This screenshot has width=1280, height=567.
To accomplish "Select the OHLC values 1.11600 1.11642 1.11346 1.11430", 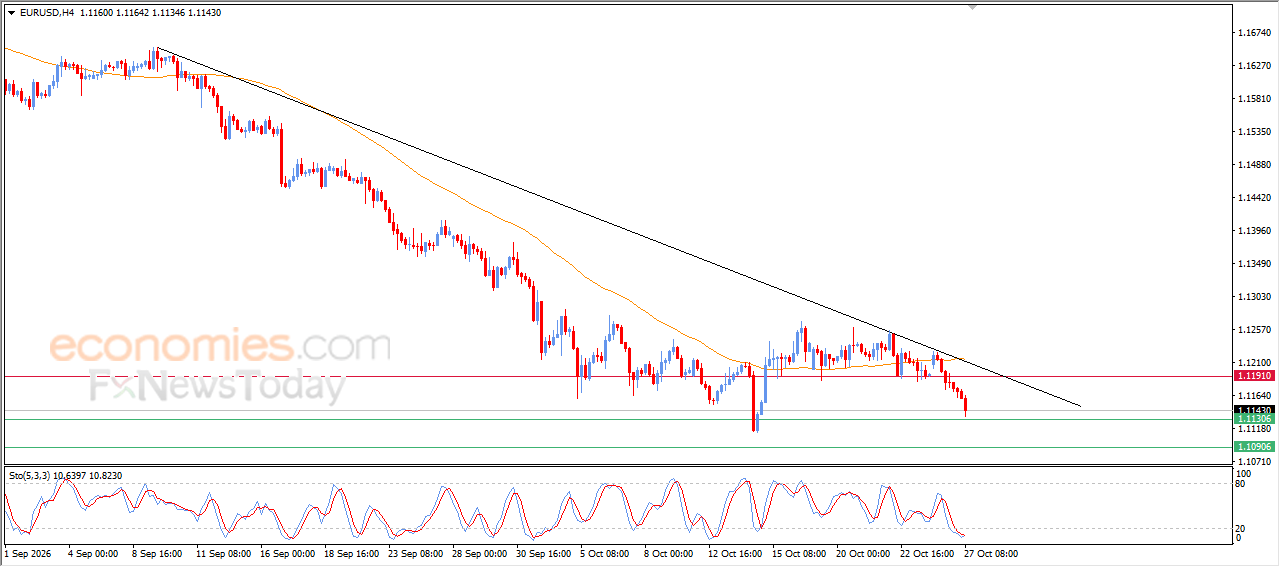I will click(x=149, y=12).
